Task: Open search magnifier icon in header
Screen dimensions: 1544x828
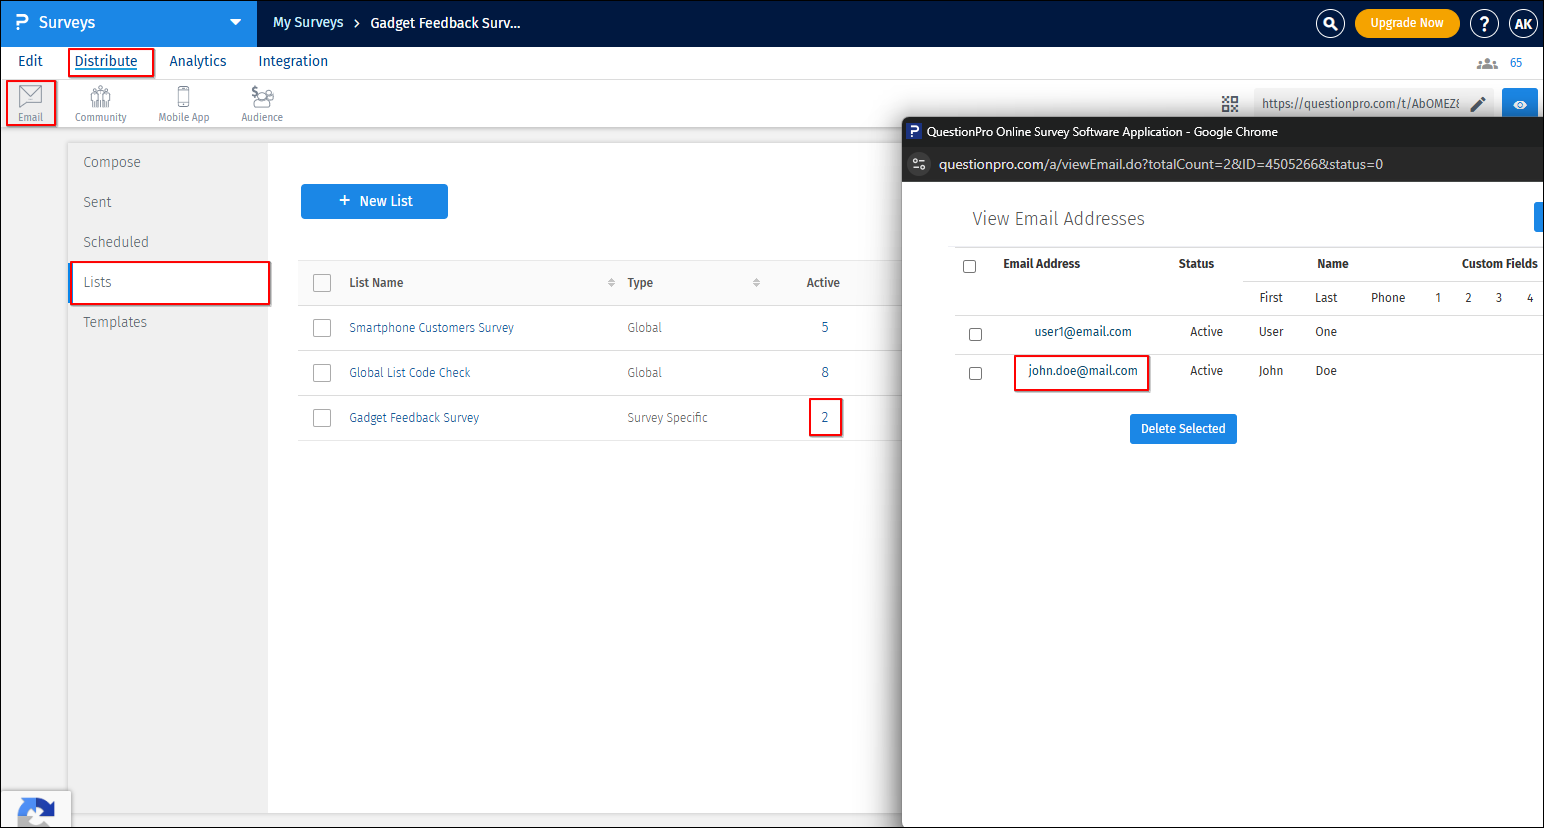Action: coord(1330,23)
